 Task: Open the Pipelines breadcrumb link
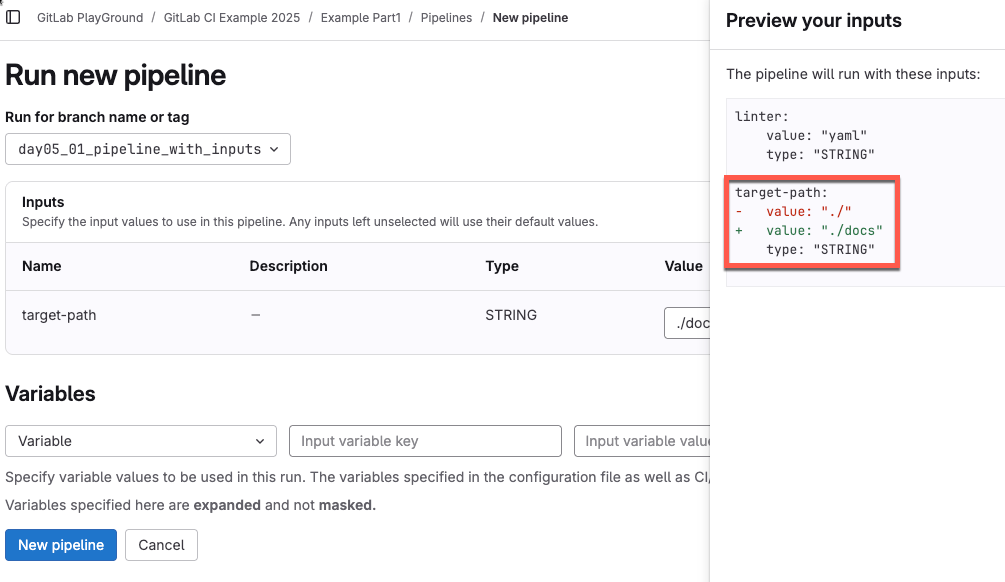pyautogui.click(x=446, y=18)
